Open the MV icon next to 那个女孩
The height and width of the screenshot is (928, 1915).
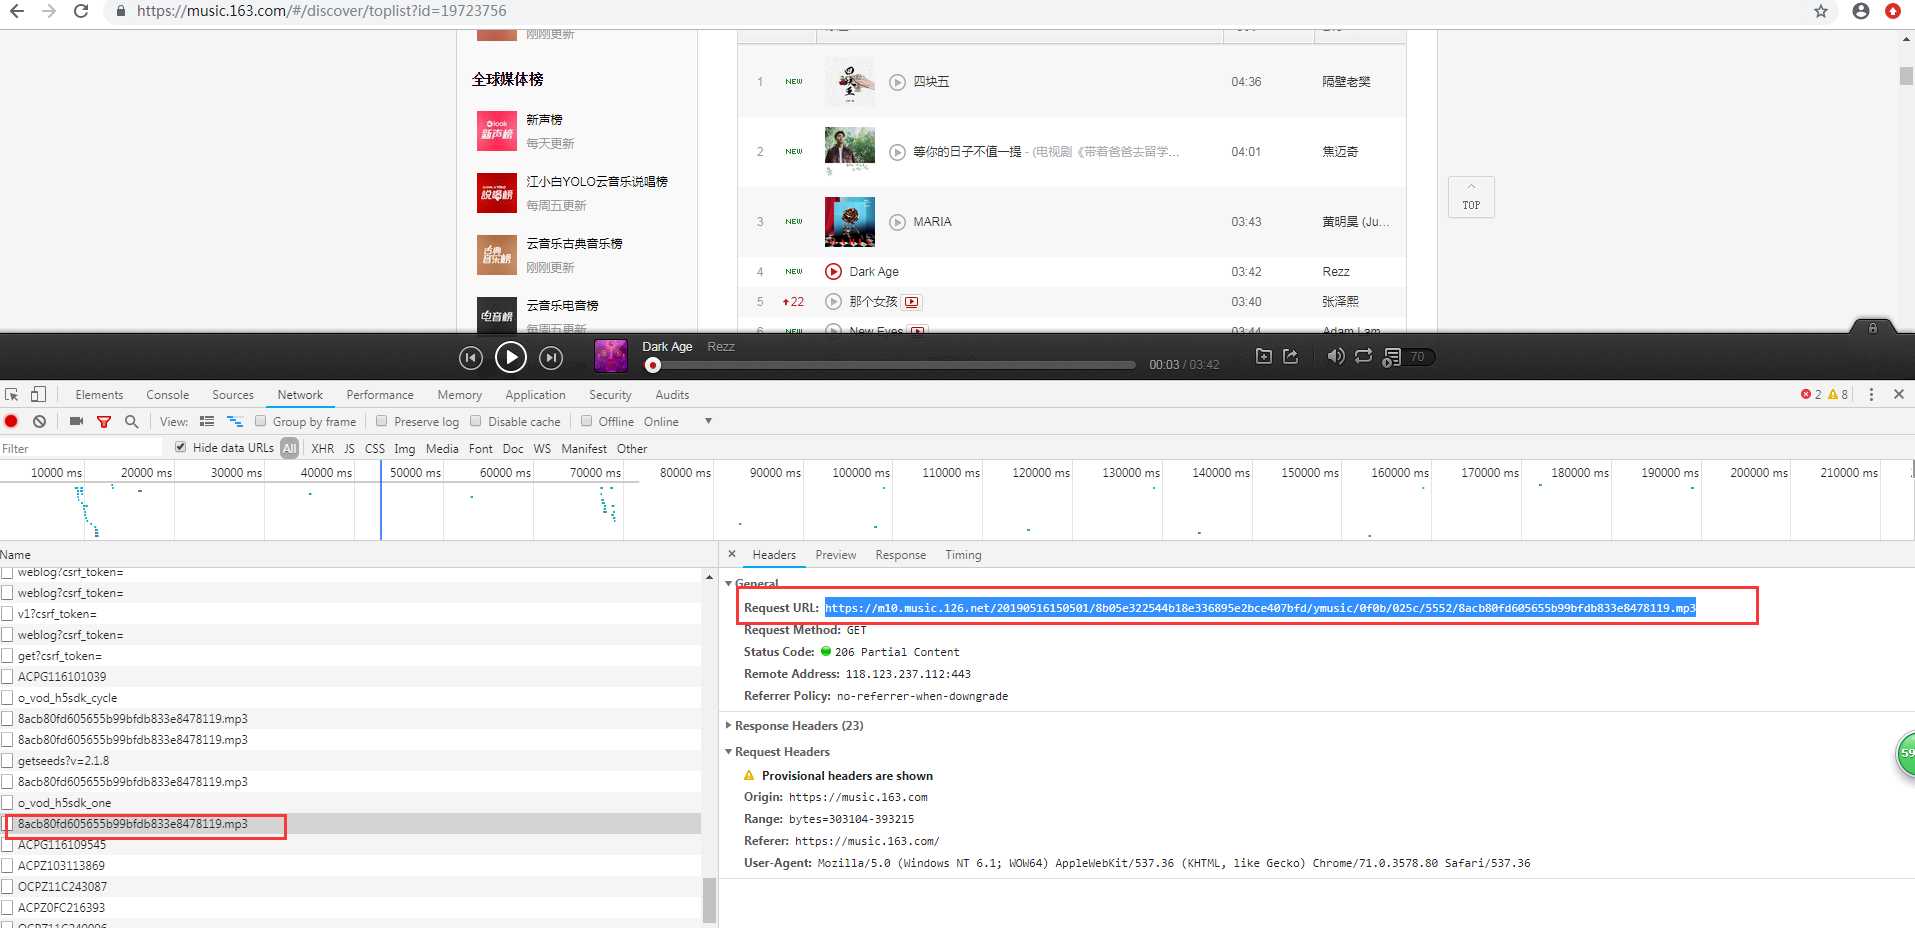click(912, 302)
